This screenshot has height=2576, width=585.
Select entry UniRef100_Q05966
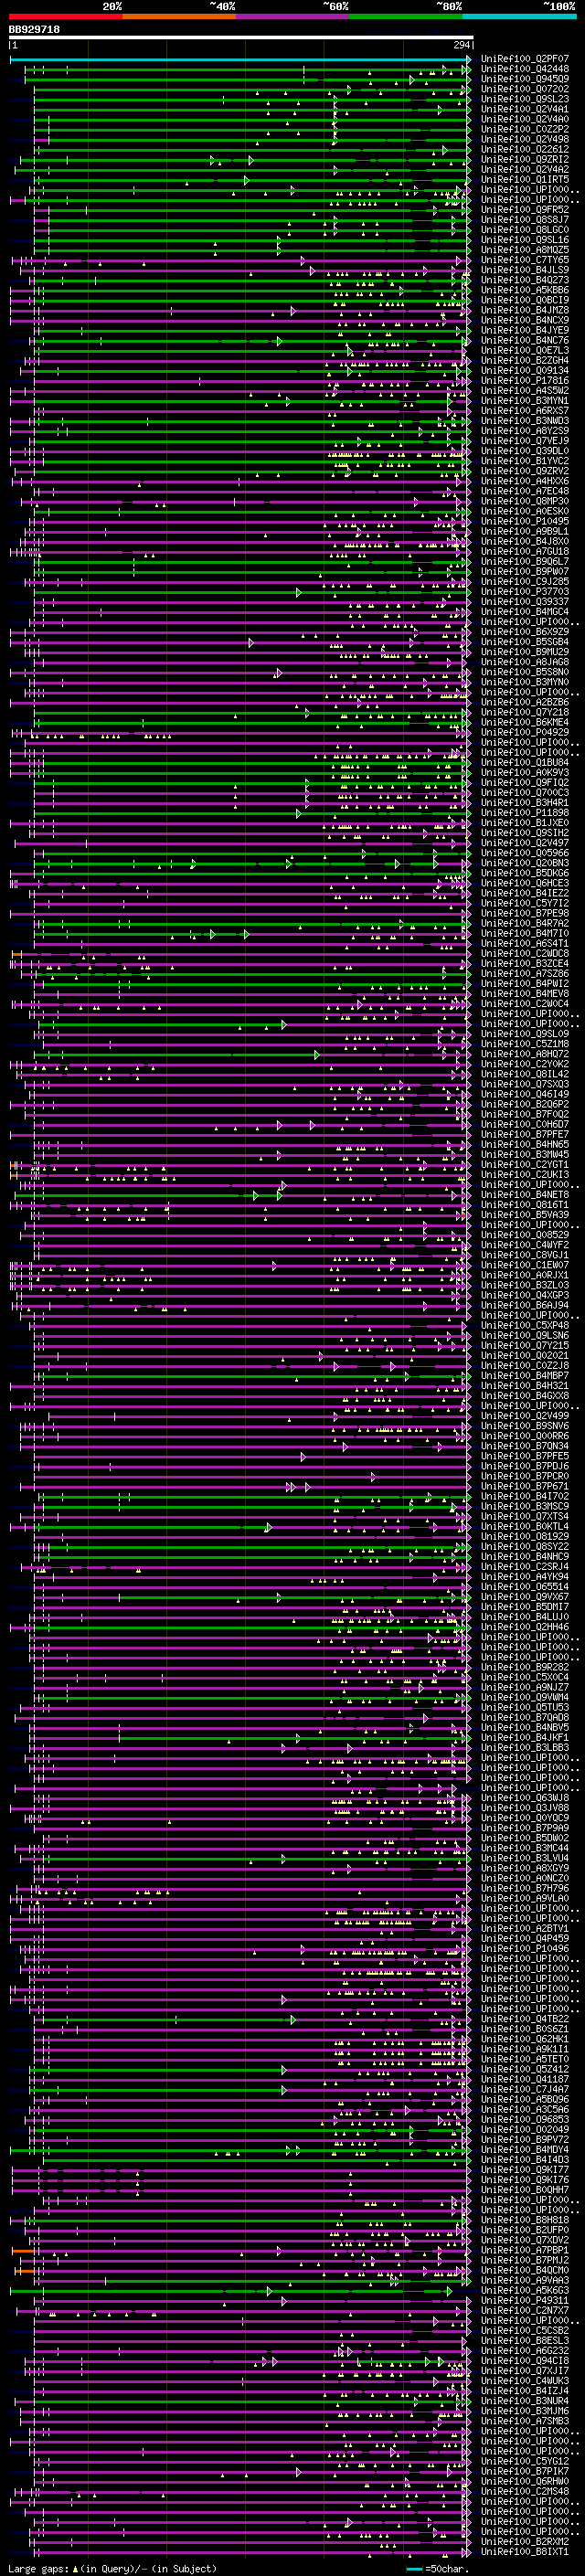[525, 853]
